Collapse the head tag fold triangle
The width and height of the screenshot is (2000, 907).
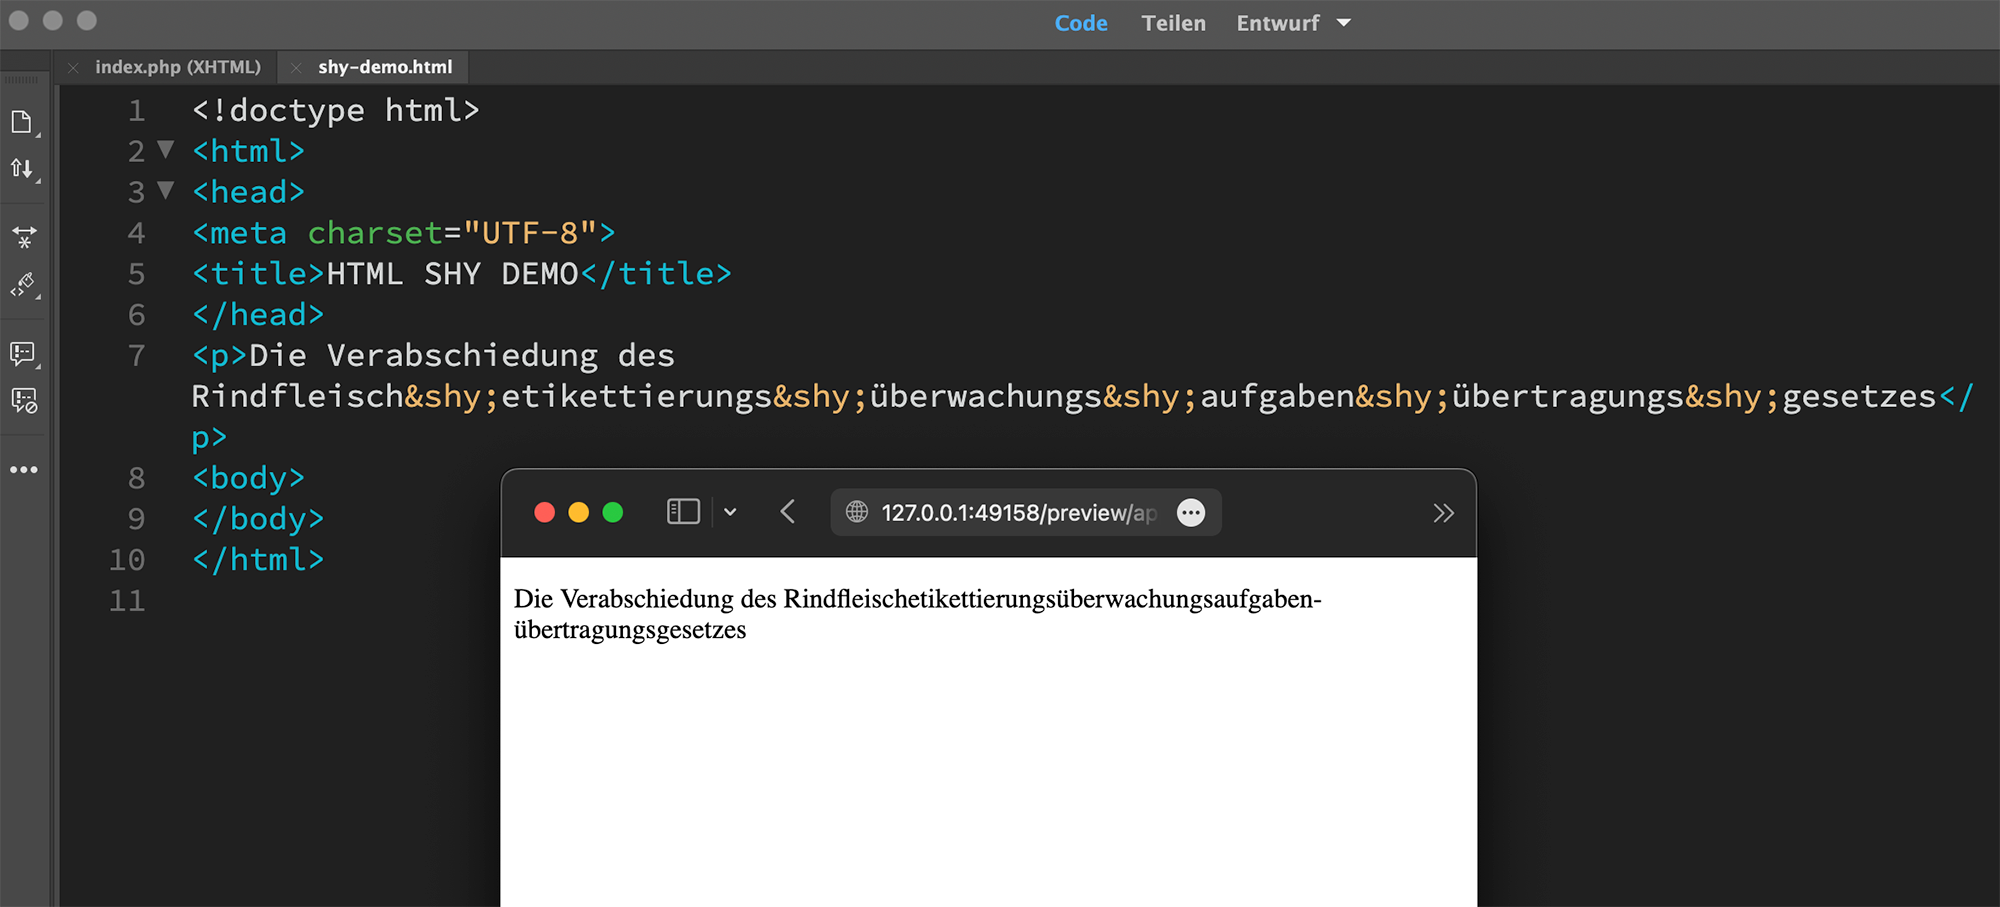click(x=167, y=190)
